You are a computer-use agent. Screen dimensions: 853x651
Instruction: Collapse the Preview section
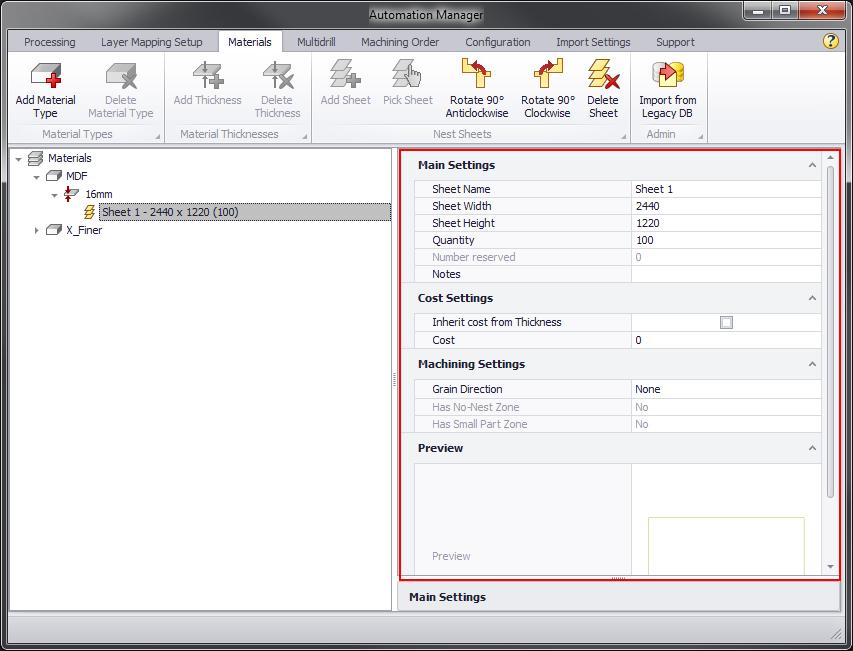[812, 448]
